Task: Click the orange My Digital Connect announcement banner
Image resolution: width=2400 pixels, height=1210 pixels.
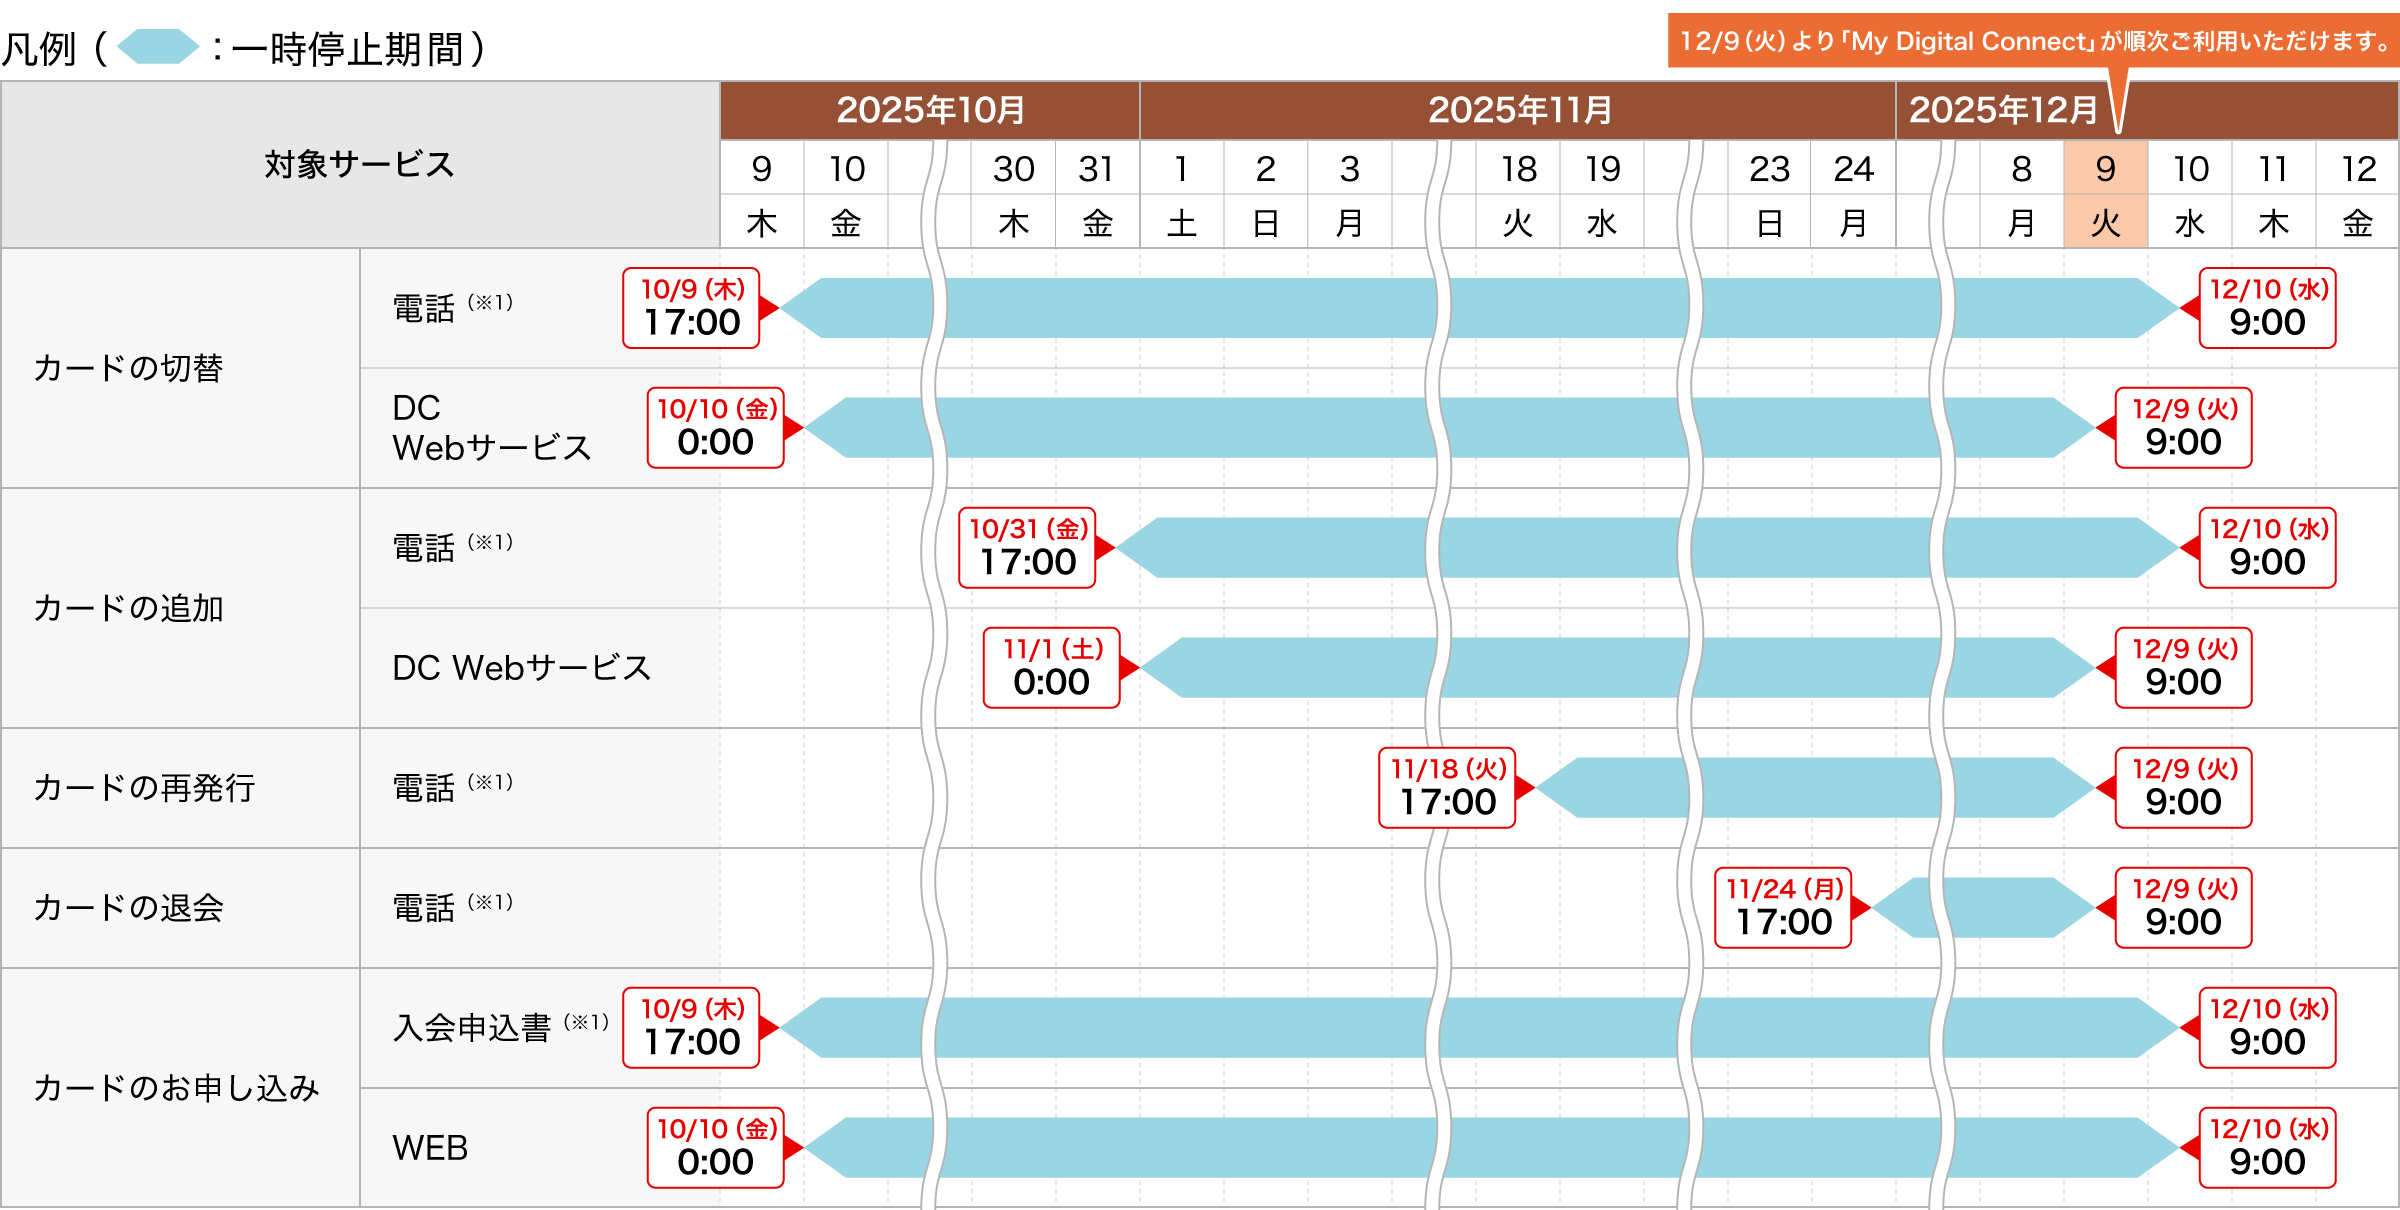Action: [x=2032, y=42]
